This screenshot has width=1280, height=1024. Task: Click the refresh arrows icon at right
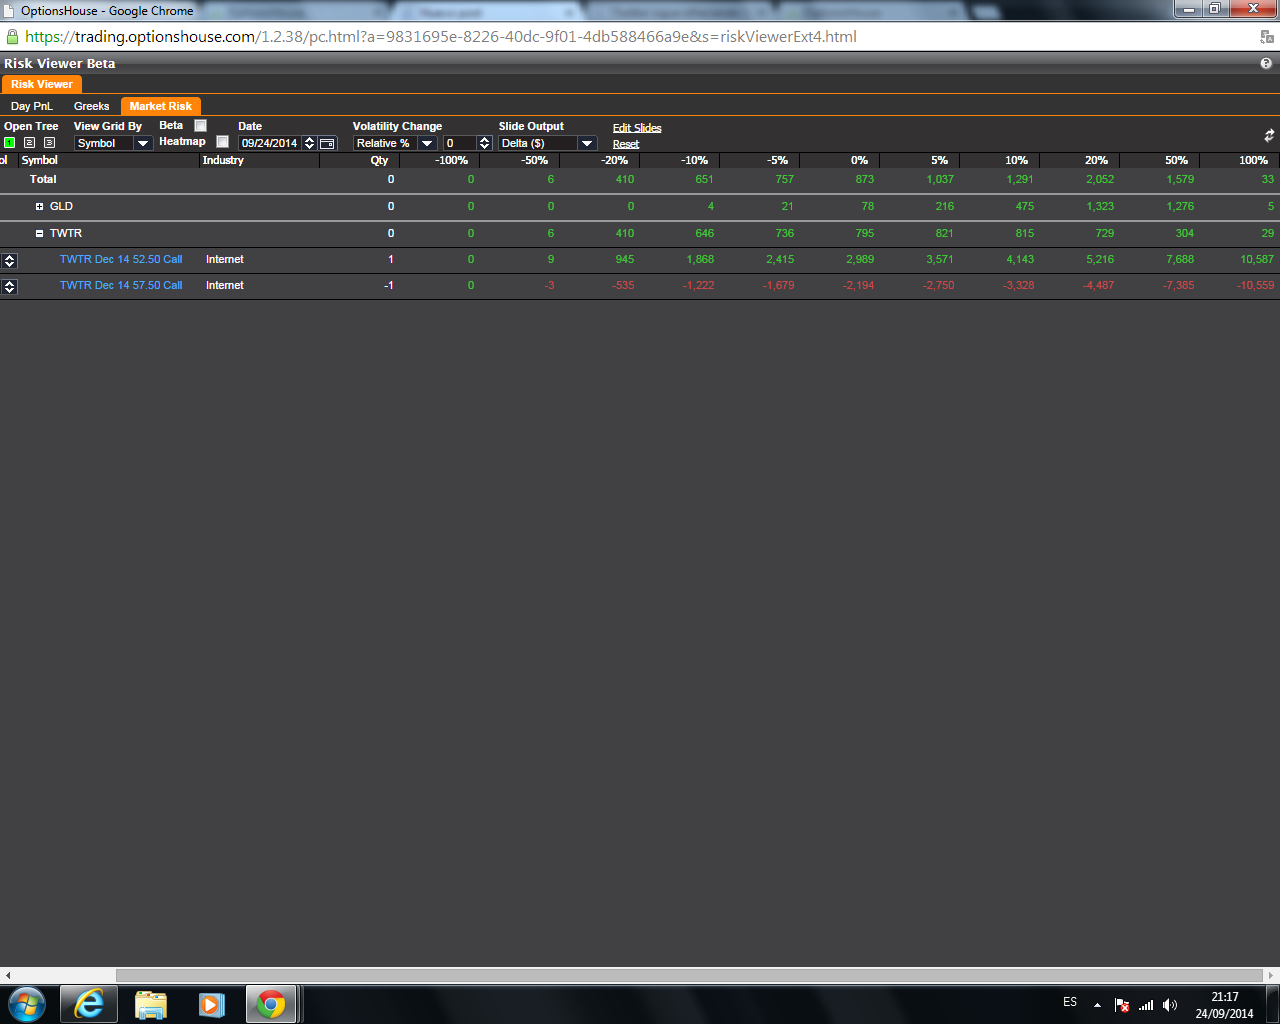(x=1269, y=135)
